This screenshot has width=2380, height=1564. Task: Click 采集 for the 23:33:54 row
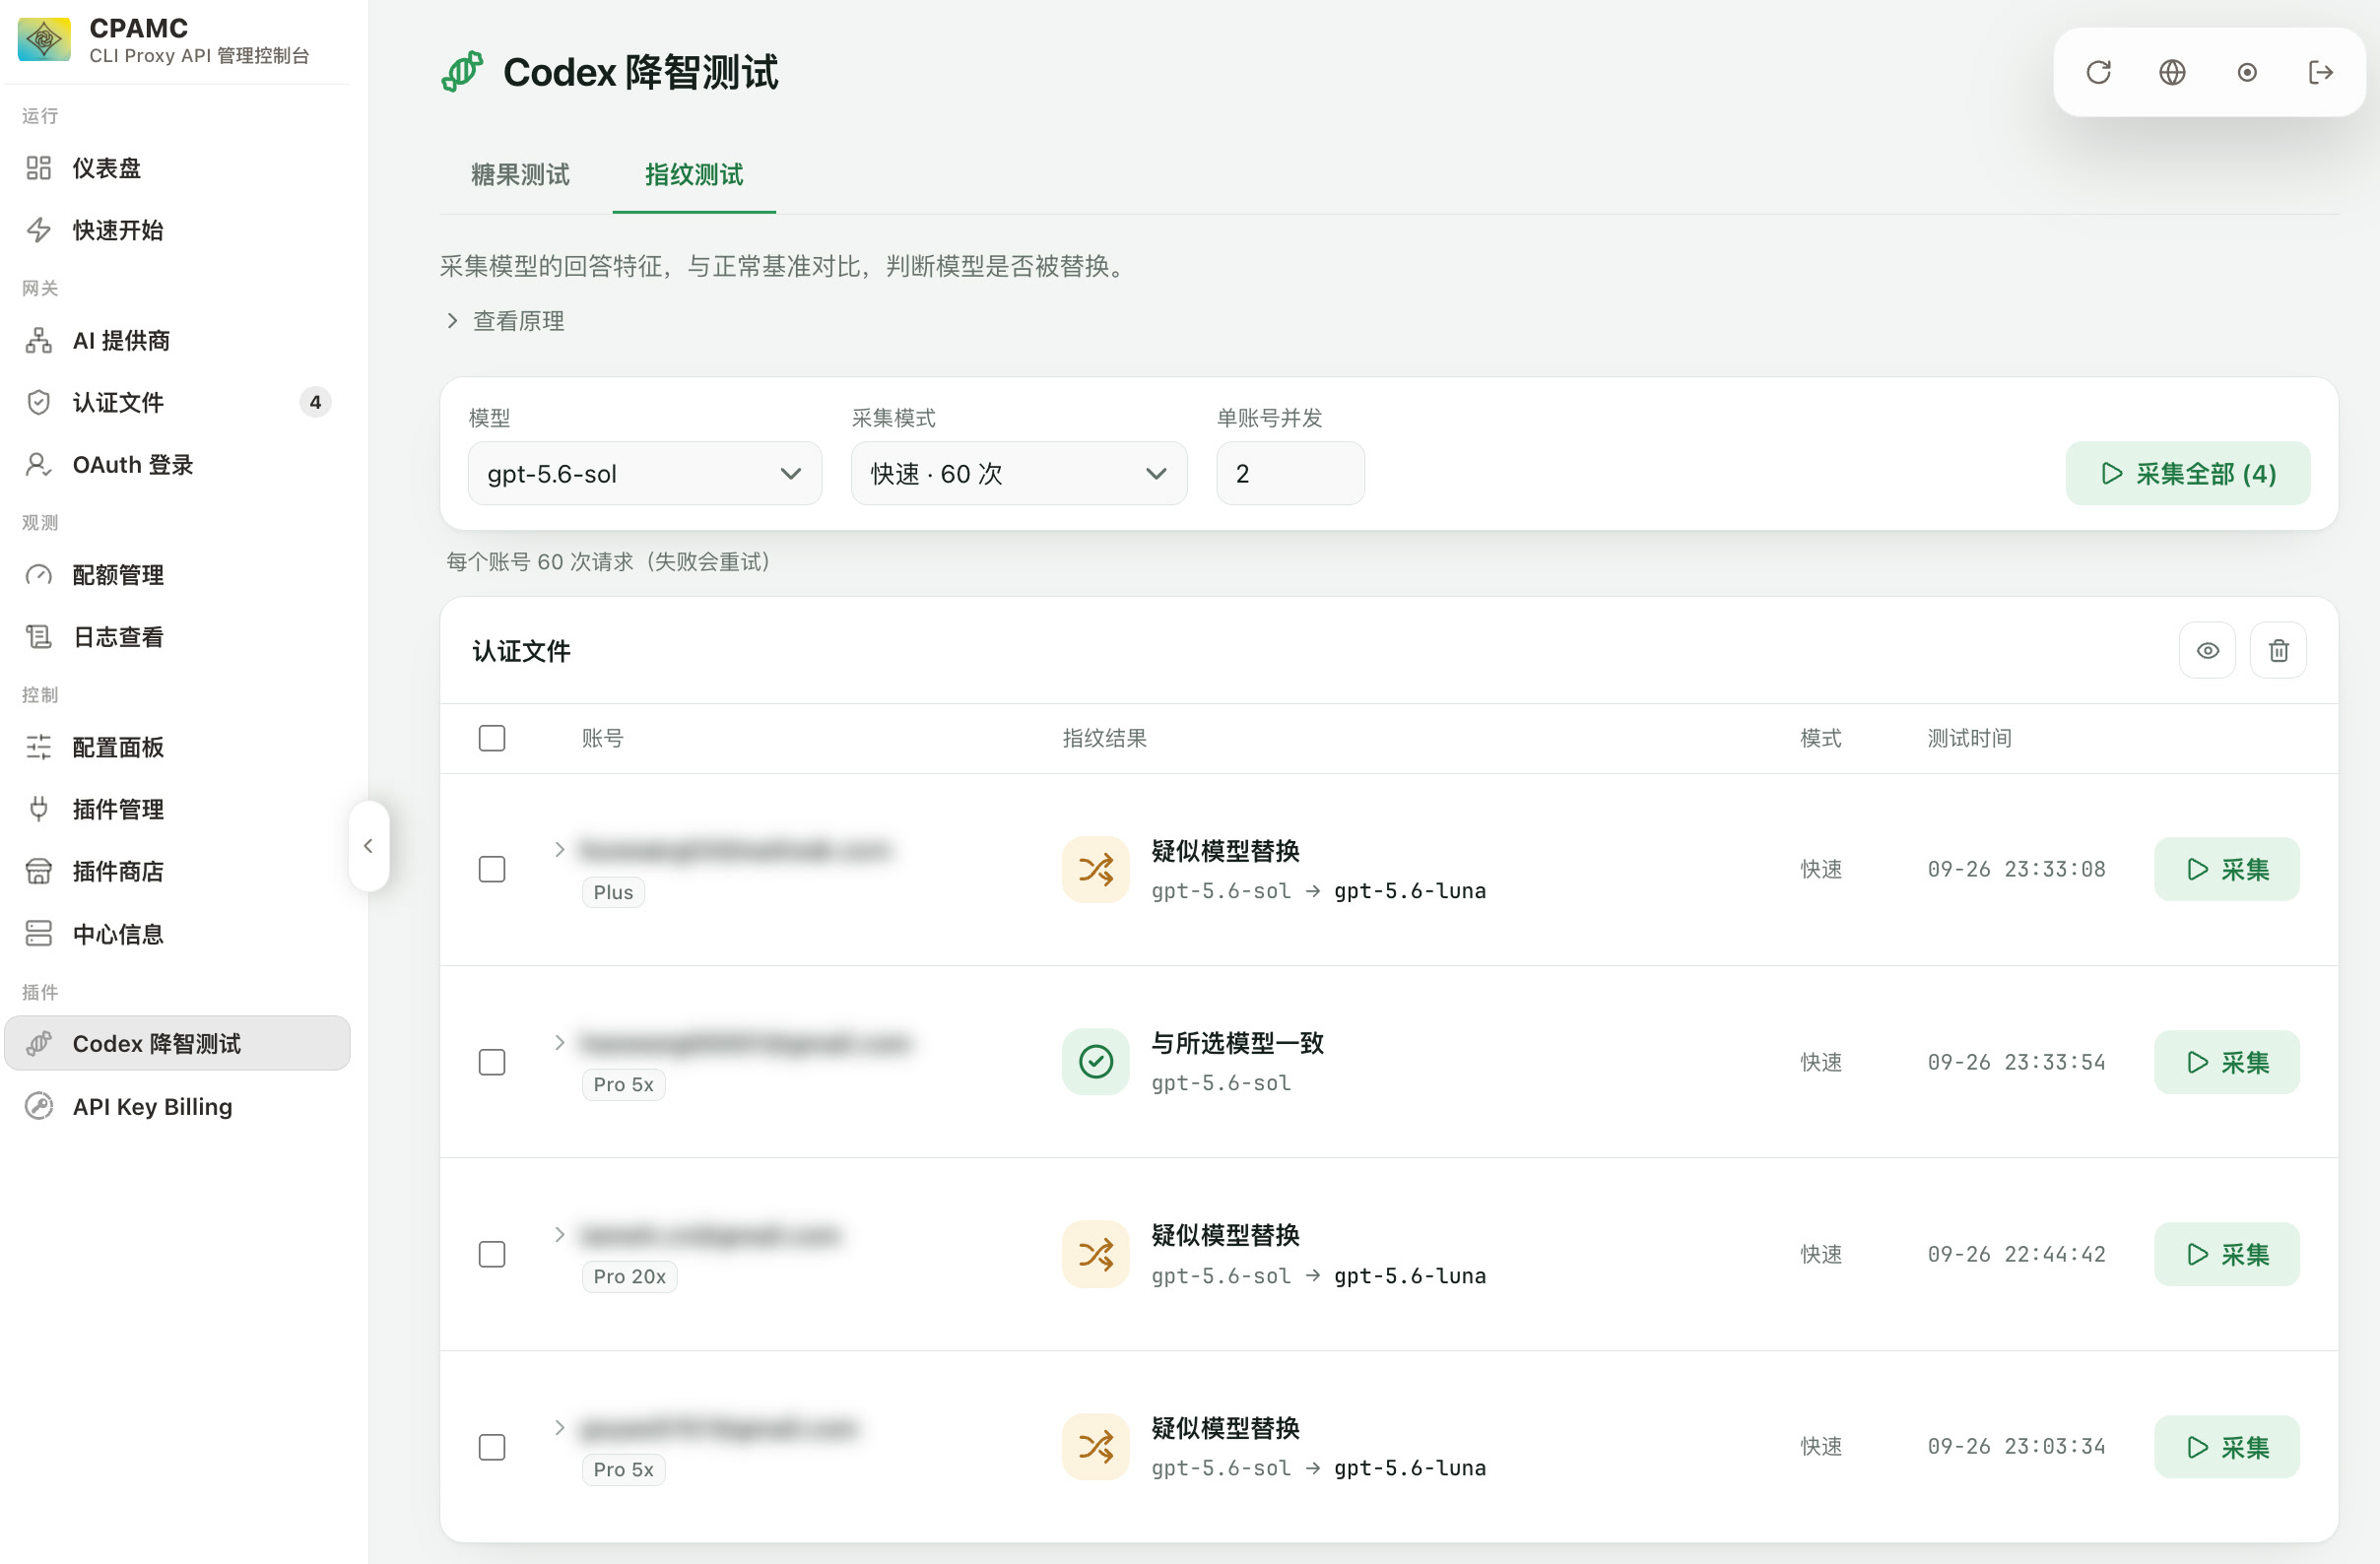pyautogui.click(x=2227, y=1062)
